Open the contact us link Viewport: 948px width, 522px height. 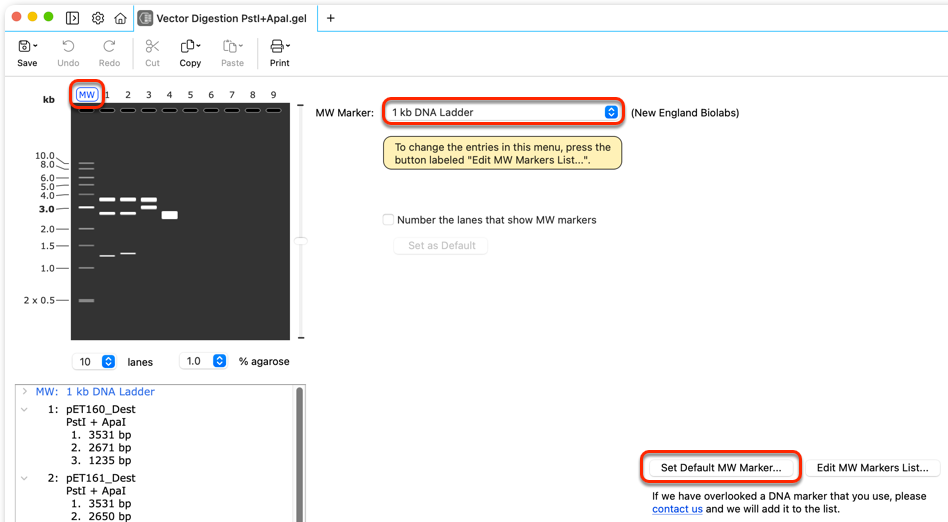(677, 509)
